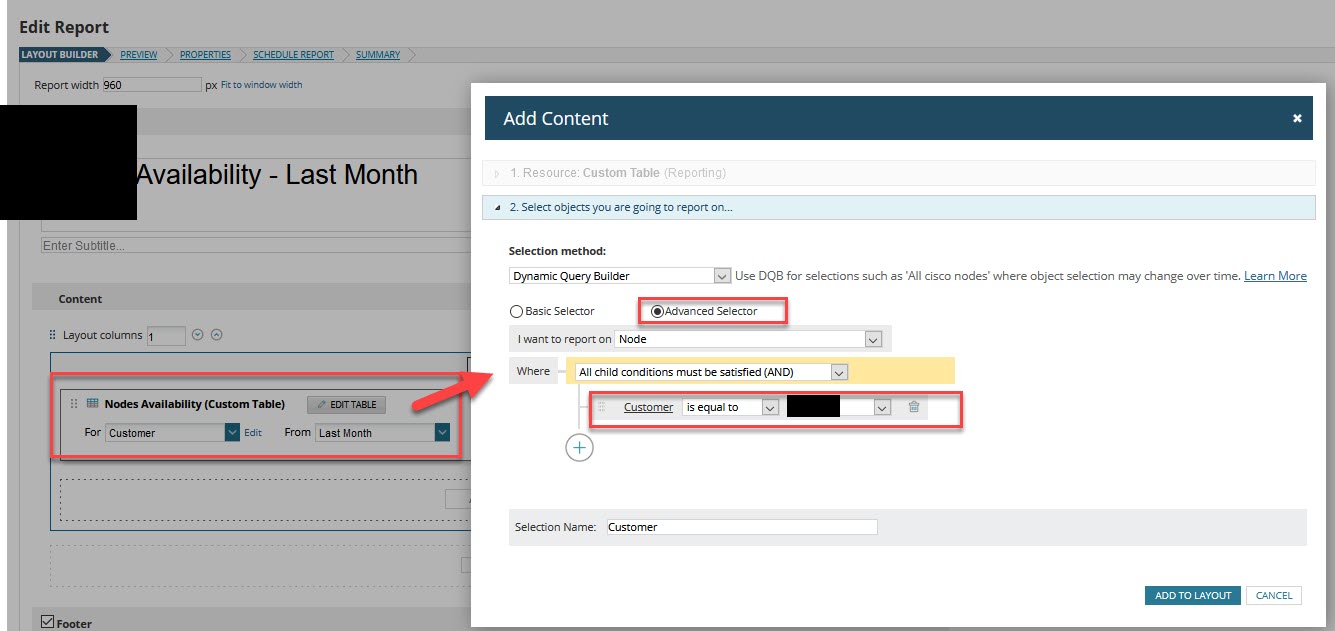Increase layout columns with up arrow
The height and width of the screenshot is (631, 1335).
point(216,335)
